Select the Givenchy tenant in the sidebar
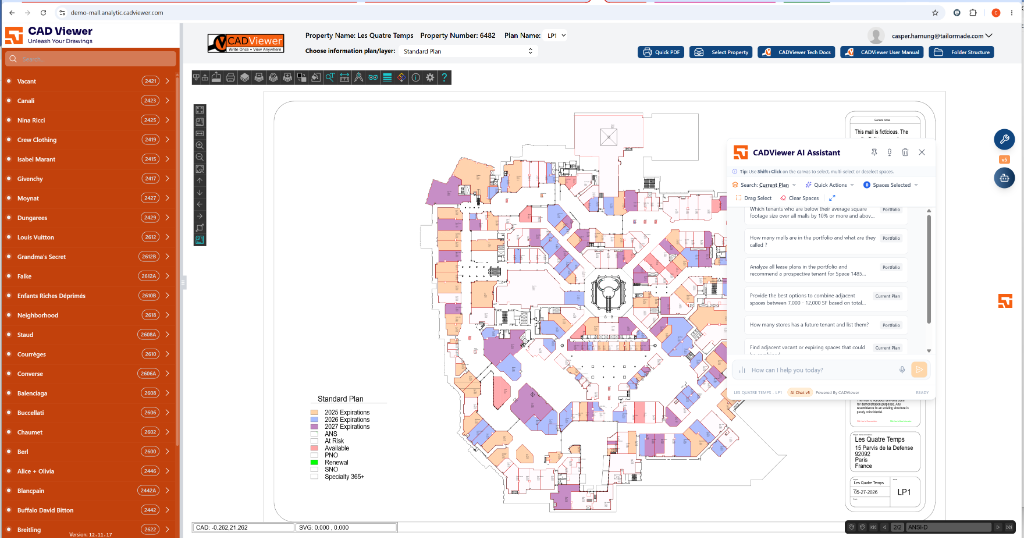 click(x=89, y=178)
